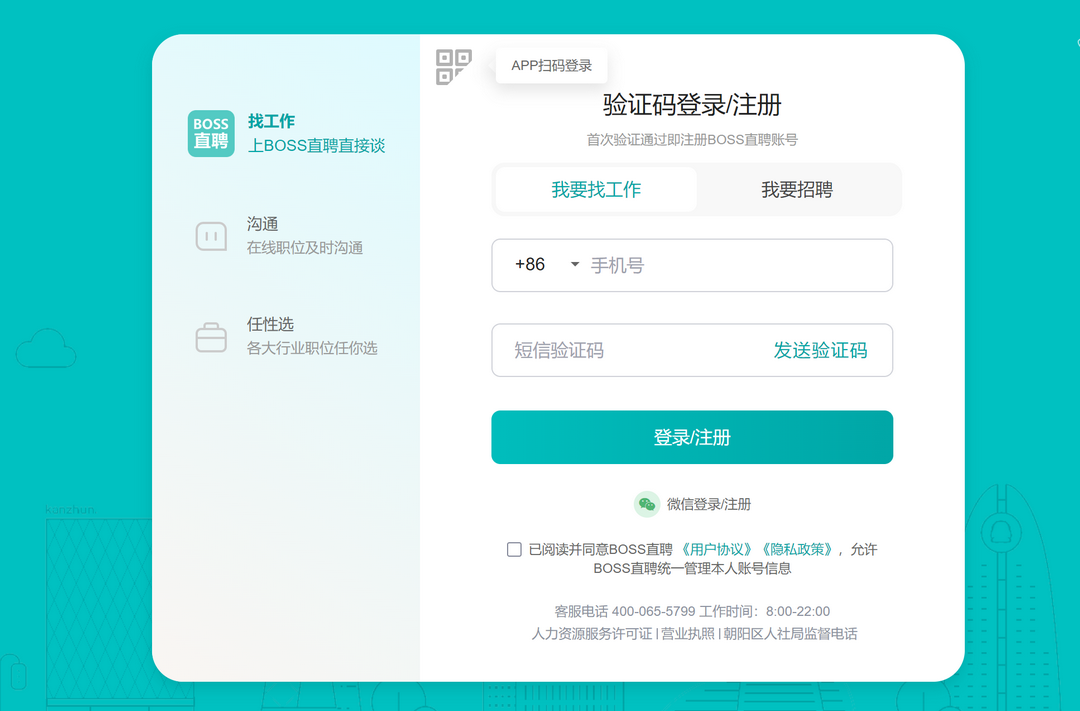
Task: Click the 任性选 heading text
Action: pos(270,324)
